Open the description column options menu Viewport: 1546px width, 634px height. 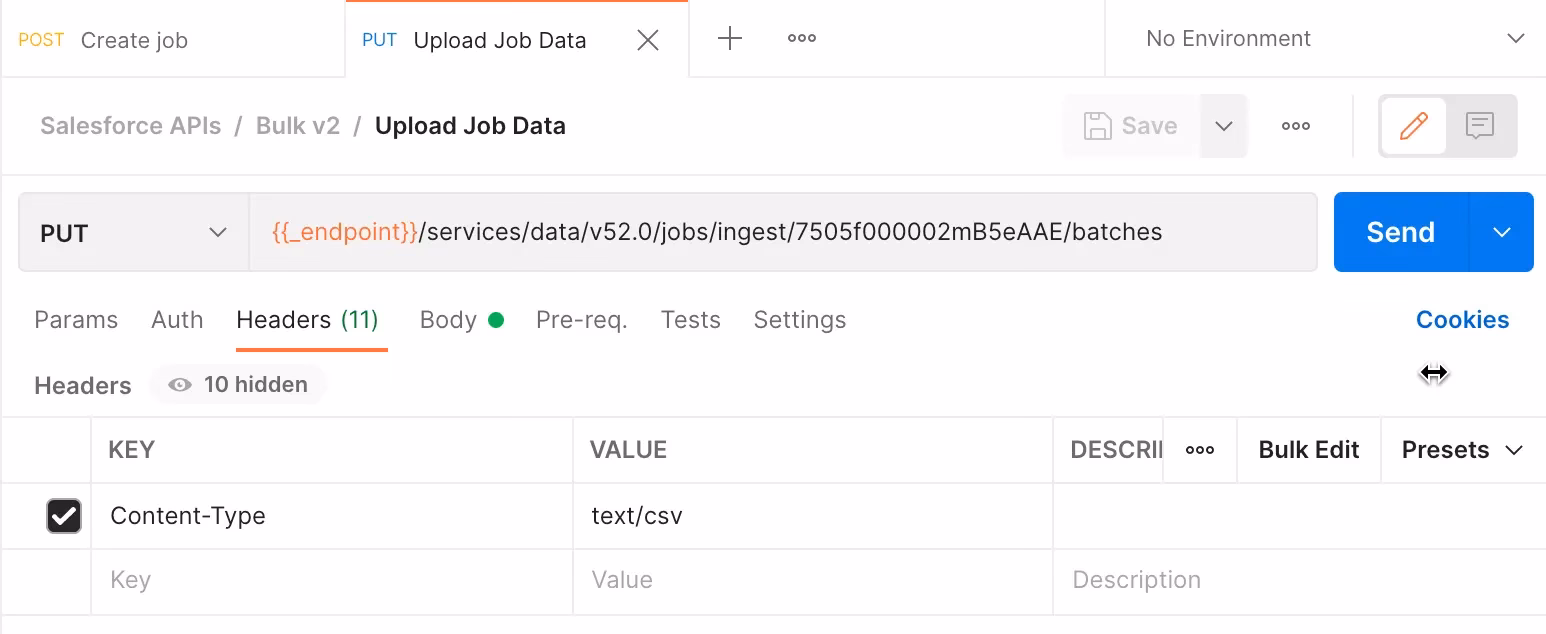tap(1199, 450)
